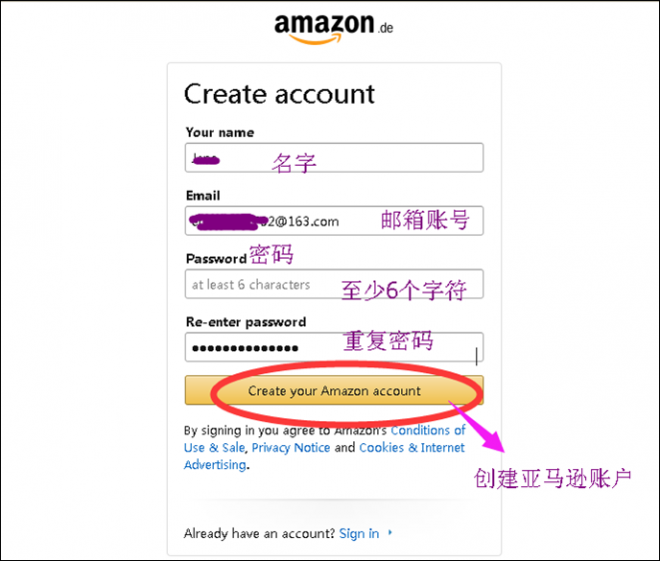Click the arrow icon beside Sign in
The image size is (660, 561).
390,532
